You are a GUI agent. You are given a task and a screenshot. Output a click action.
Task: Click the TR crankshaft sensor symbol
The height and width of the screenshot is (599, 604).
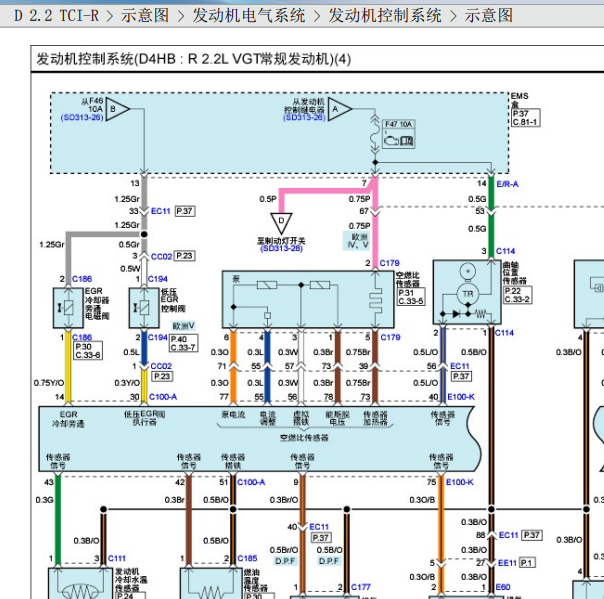click(x=467, y=294)
